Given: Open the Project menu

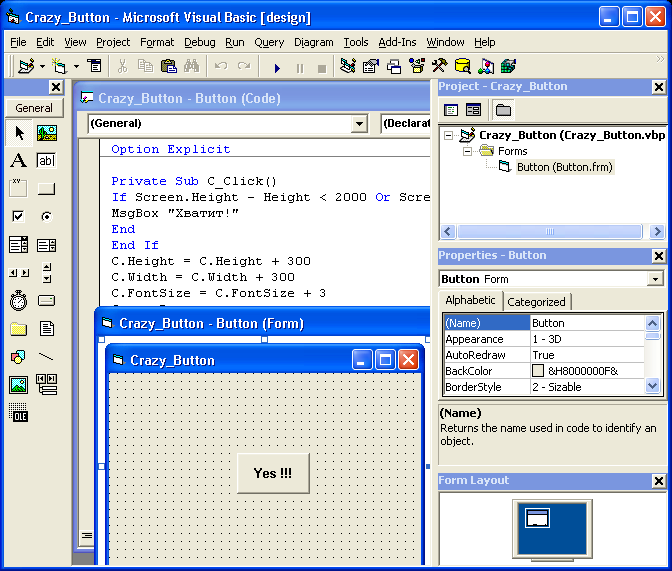Looking at the screenshot, I should [x=113, y=42].
